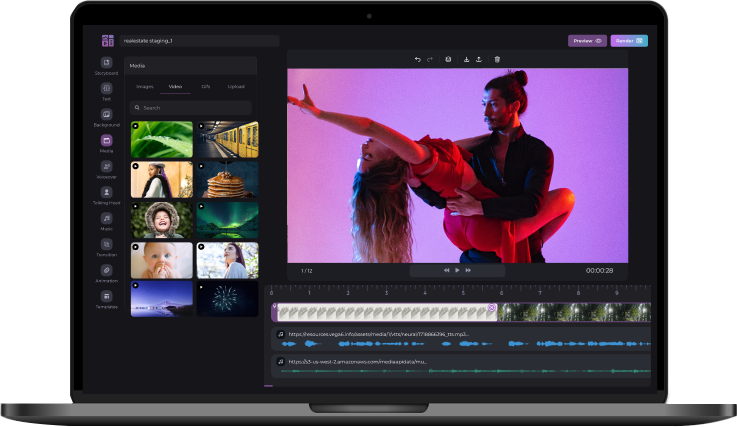
Task: Open the Music library icon
Action: coord(106,218)
